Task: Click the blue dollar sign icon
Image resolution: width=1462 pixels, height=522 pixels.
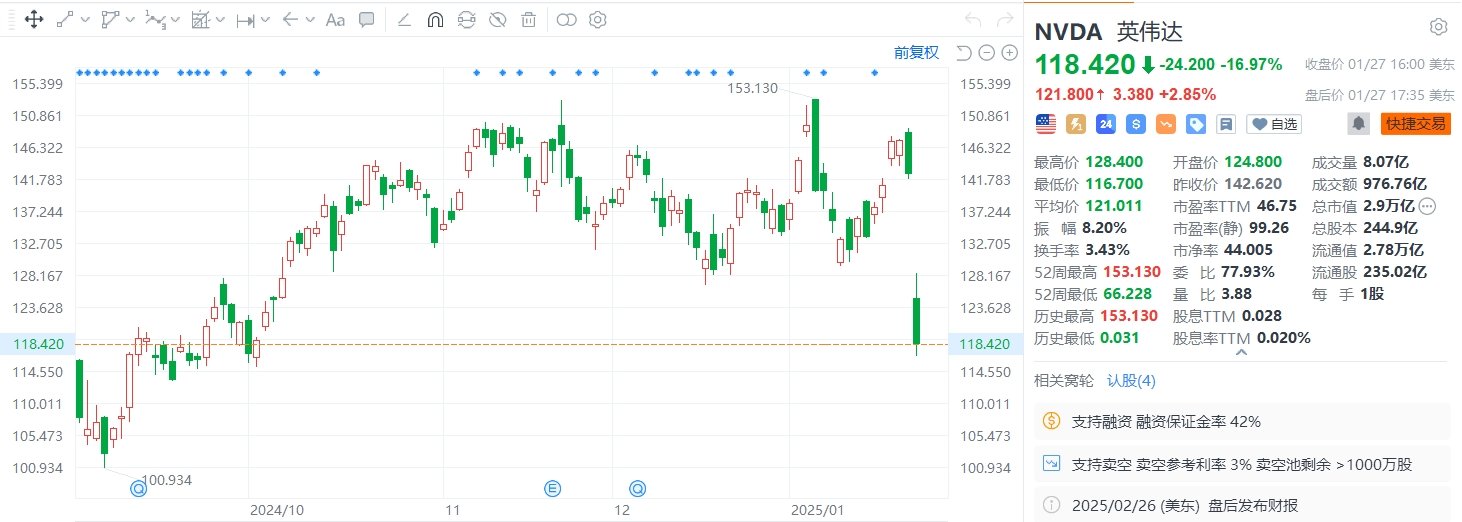Action: pyautogui.click(x=1136, y=124)
